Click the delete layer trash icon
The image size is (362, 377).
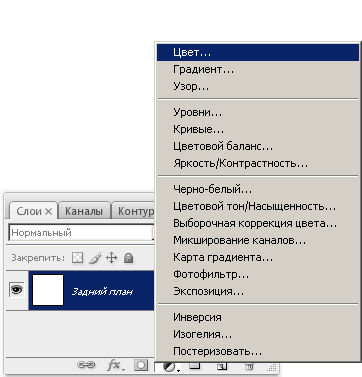click(249, 366)
